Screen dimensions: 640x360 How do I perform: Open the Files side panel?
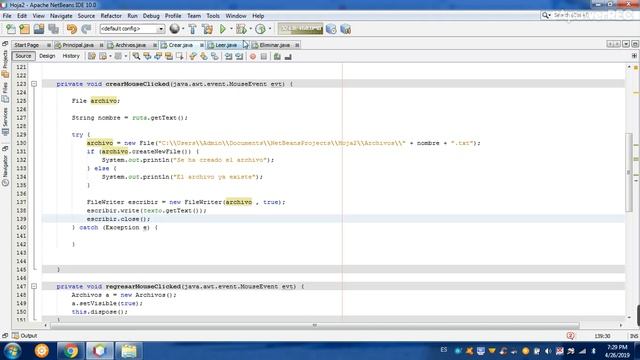5,93
